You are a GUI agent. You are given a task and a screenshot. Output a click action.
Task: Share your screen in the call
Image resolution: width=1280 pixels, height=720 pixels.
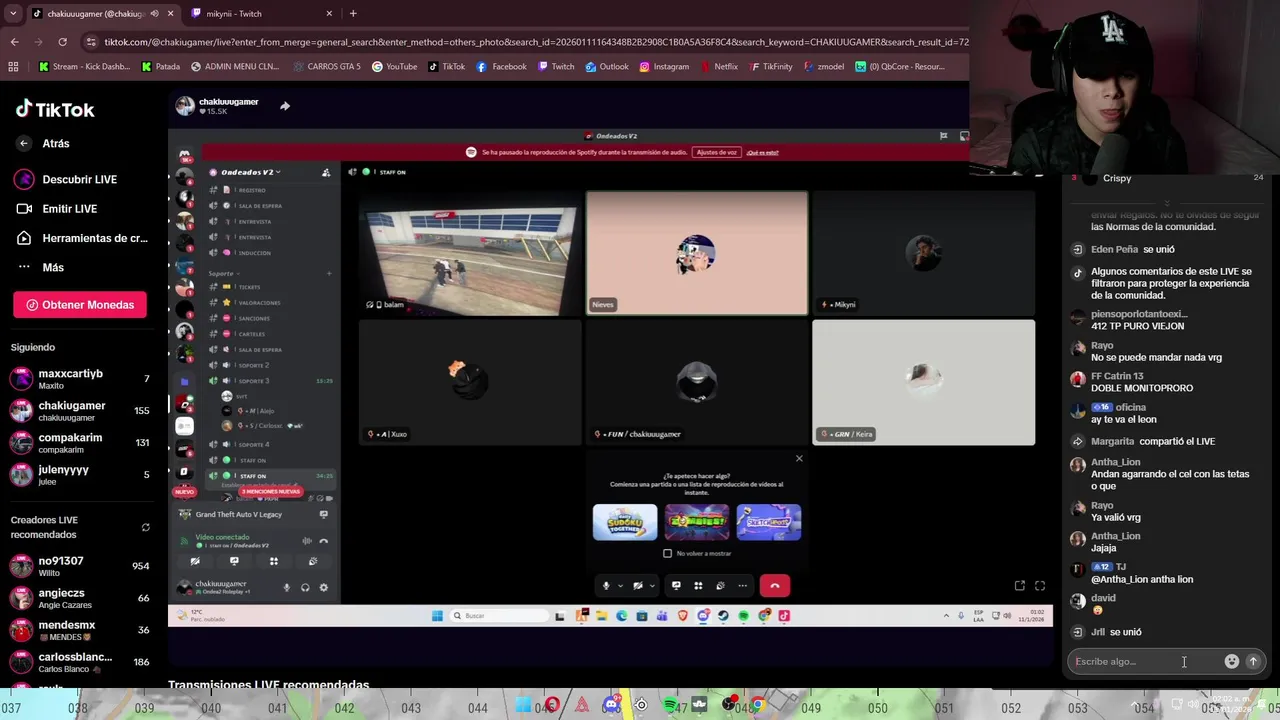[676, 586]
